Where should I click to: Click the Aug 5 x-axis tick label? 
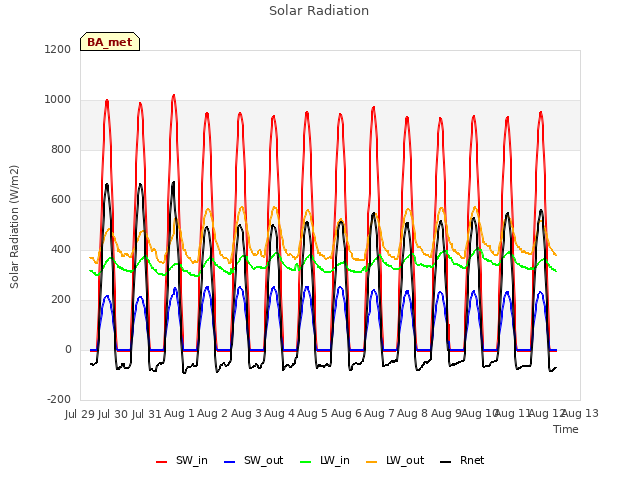click(313, 414)
